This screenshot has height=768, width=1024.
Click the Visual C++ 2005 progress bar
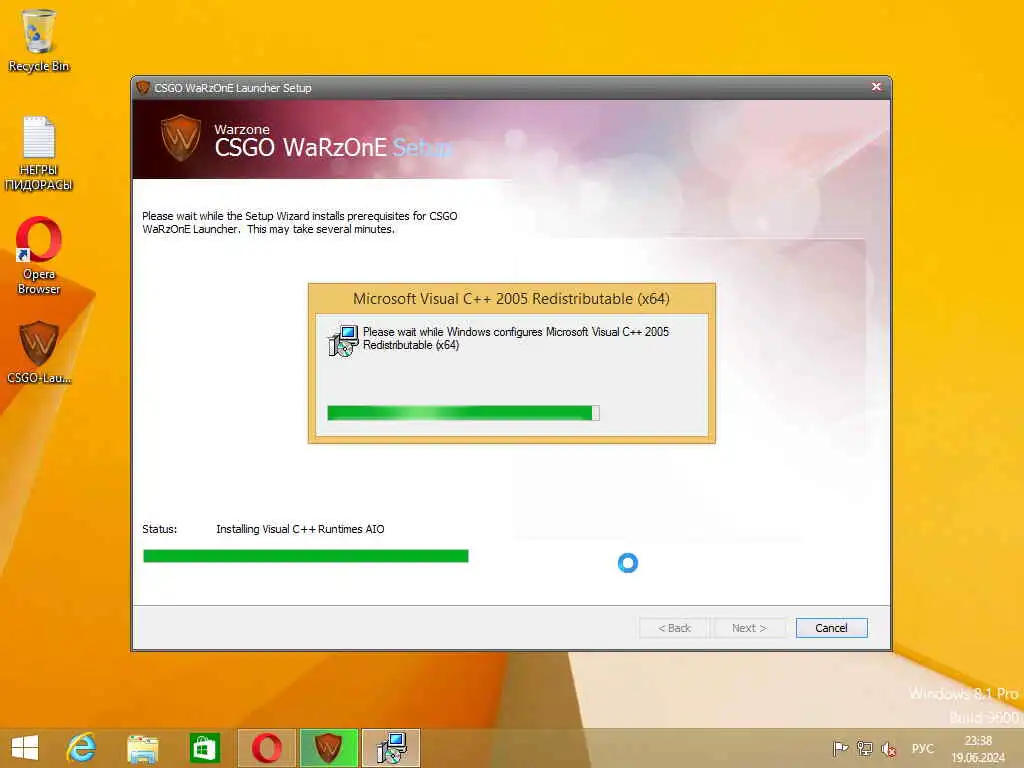click(463, 413)
